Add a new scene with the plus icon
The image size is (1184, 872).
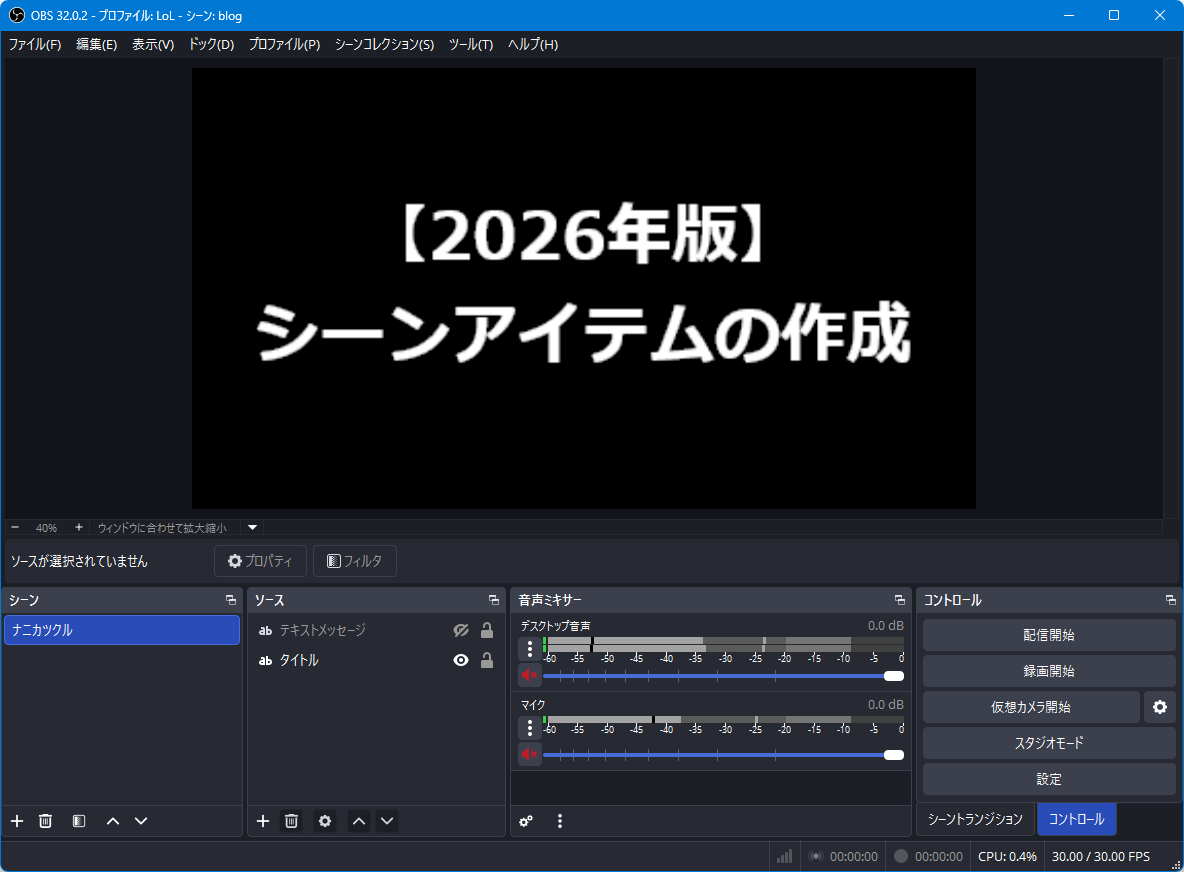point(17,821)
